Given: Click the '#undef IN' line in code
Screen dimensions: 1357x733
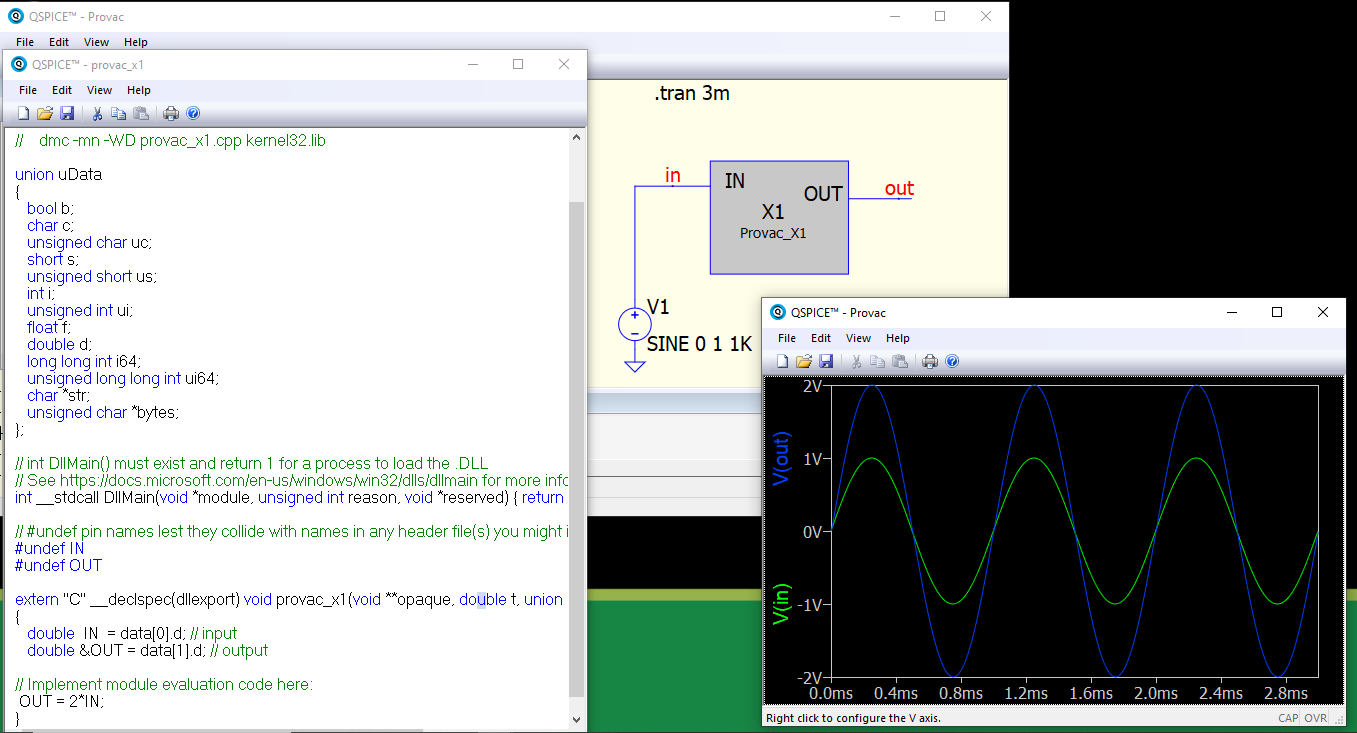Looking at the screenshot, I should point(50,548).
